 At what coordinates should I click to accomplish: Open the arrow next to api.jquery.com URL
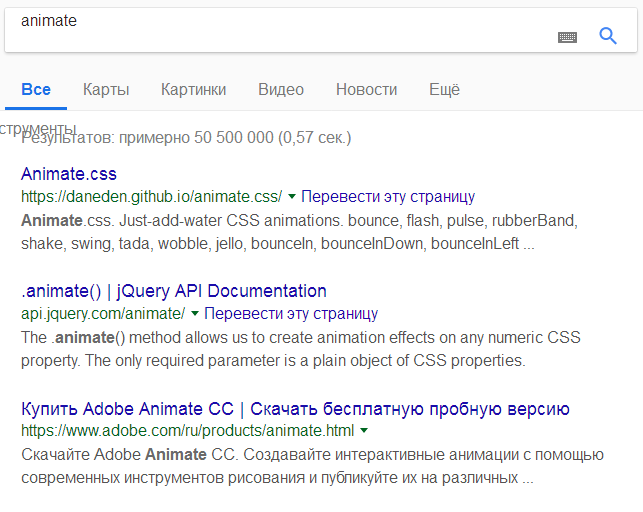coord(194,314)
